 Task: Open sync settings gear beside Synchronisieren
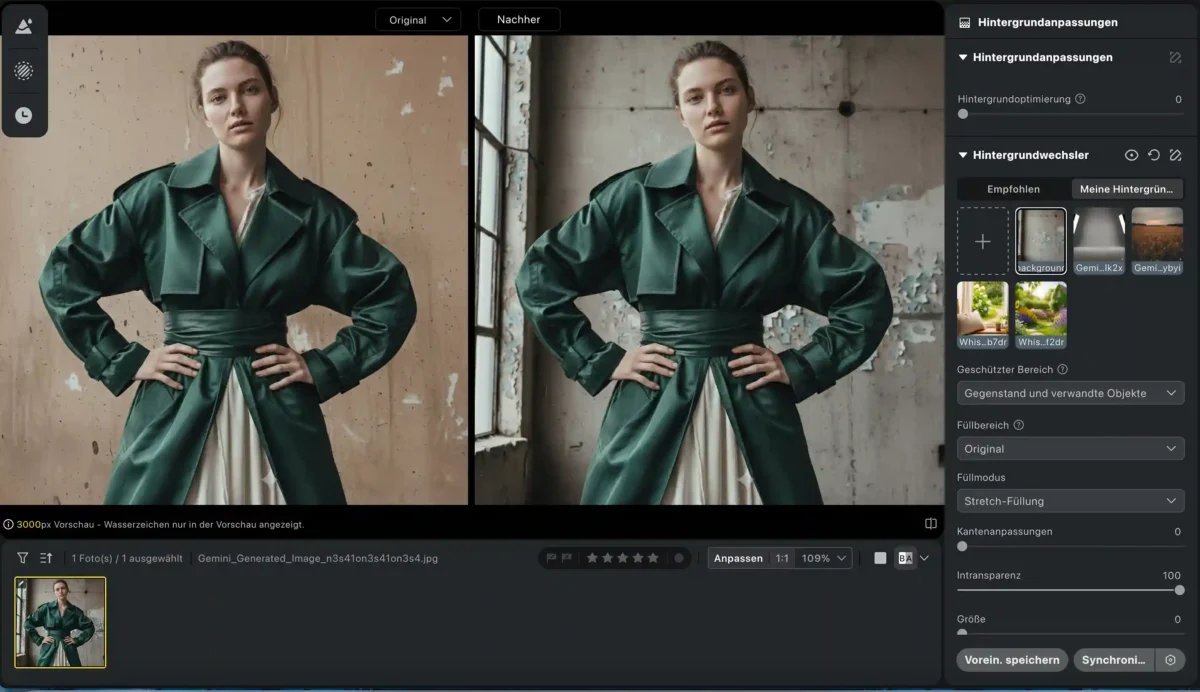pyautogui.click(x=1170, y=660)
